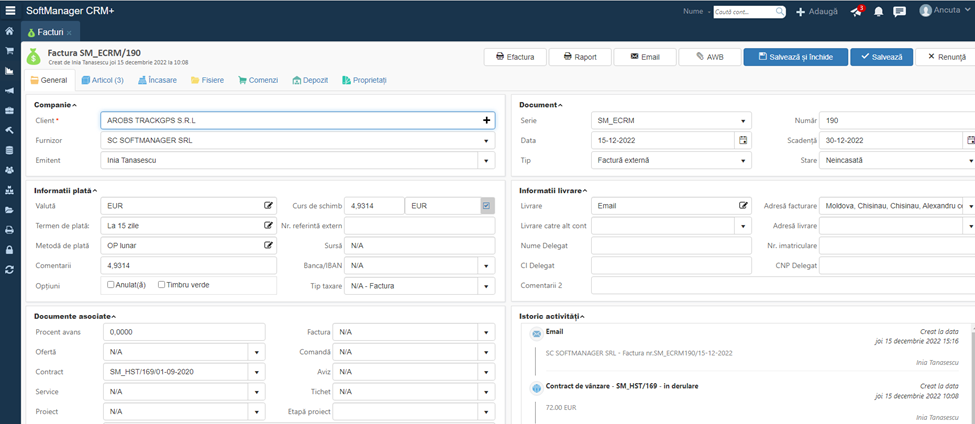Click the Procent avans field
The image size is (975, 424).
184,332
